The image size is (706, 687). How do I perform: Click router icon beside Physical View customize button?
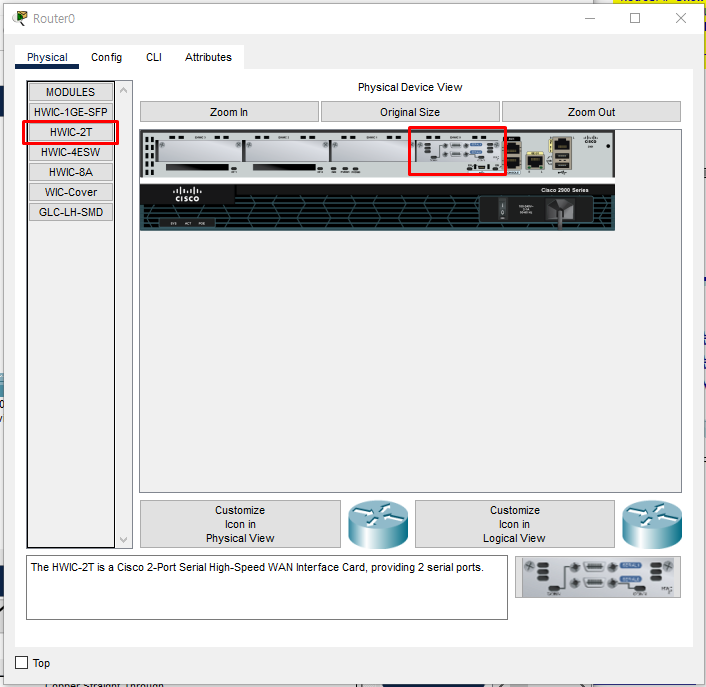point(378,524)
